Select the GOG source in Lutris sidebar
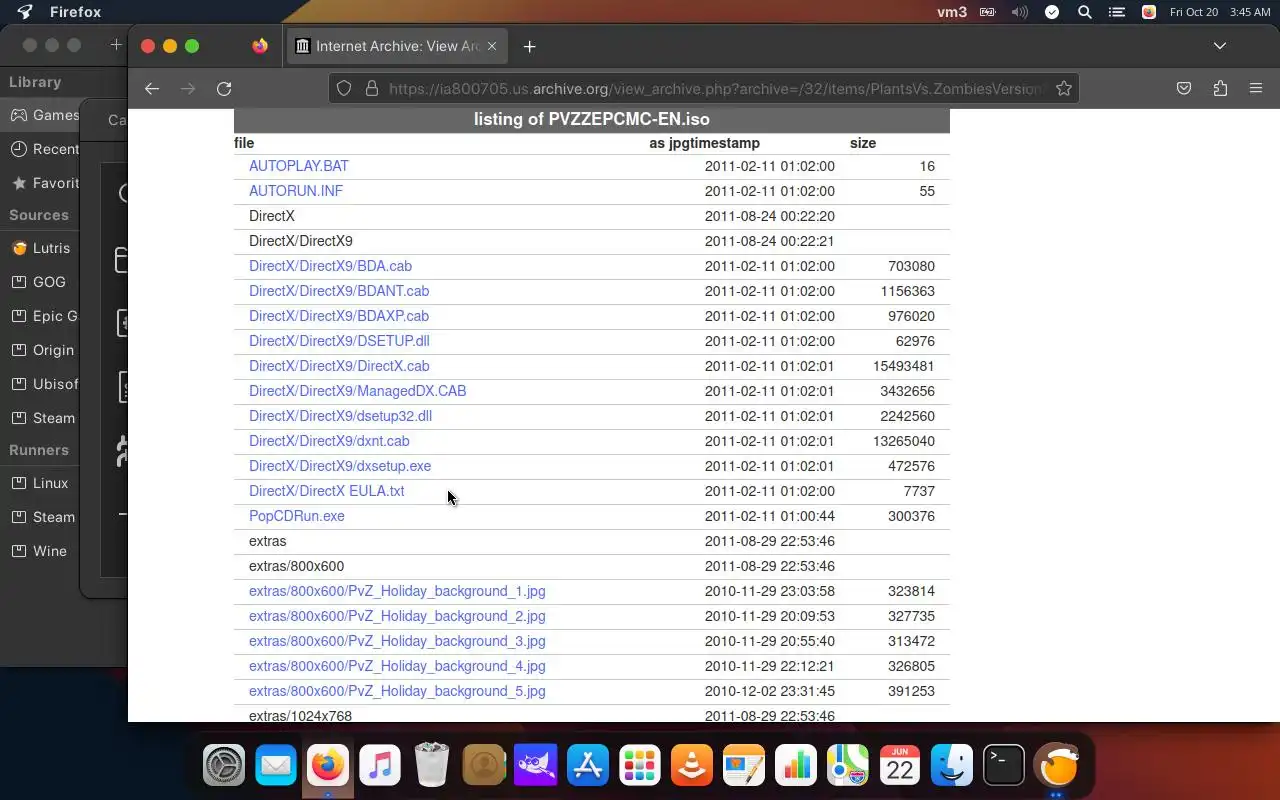This screenshot has height=800, width=1280. tap(40, 282)
